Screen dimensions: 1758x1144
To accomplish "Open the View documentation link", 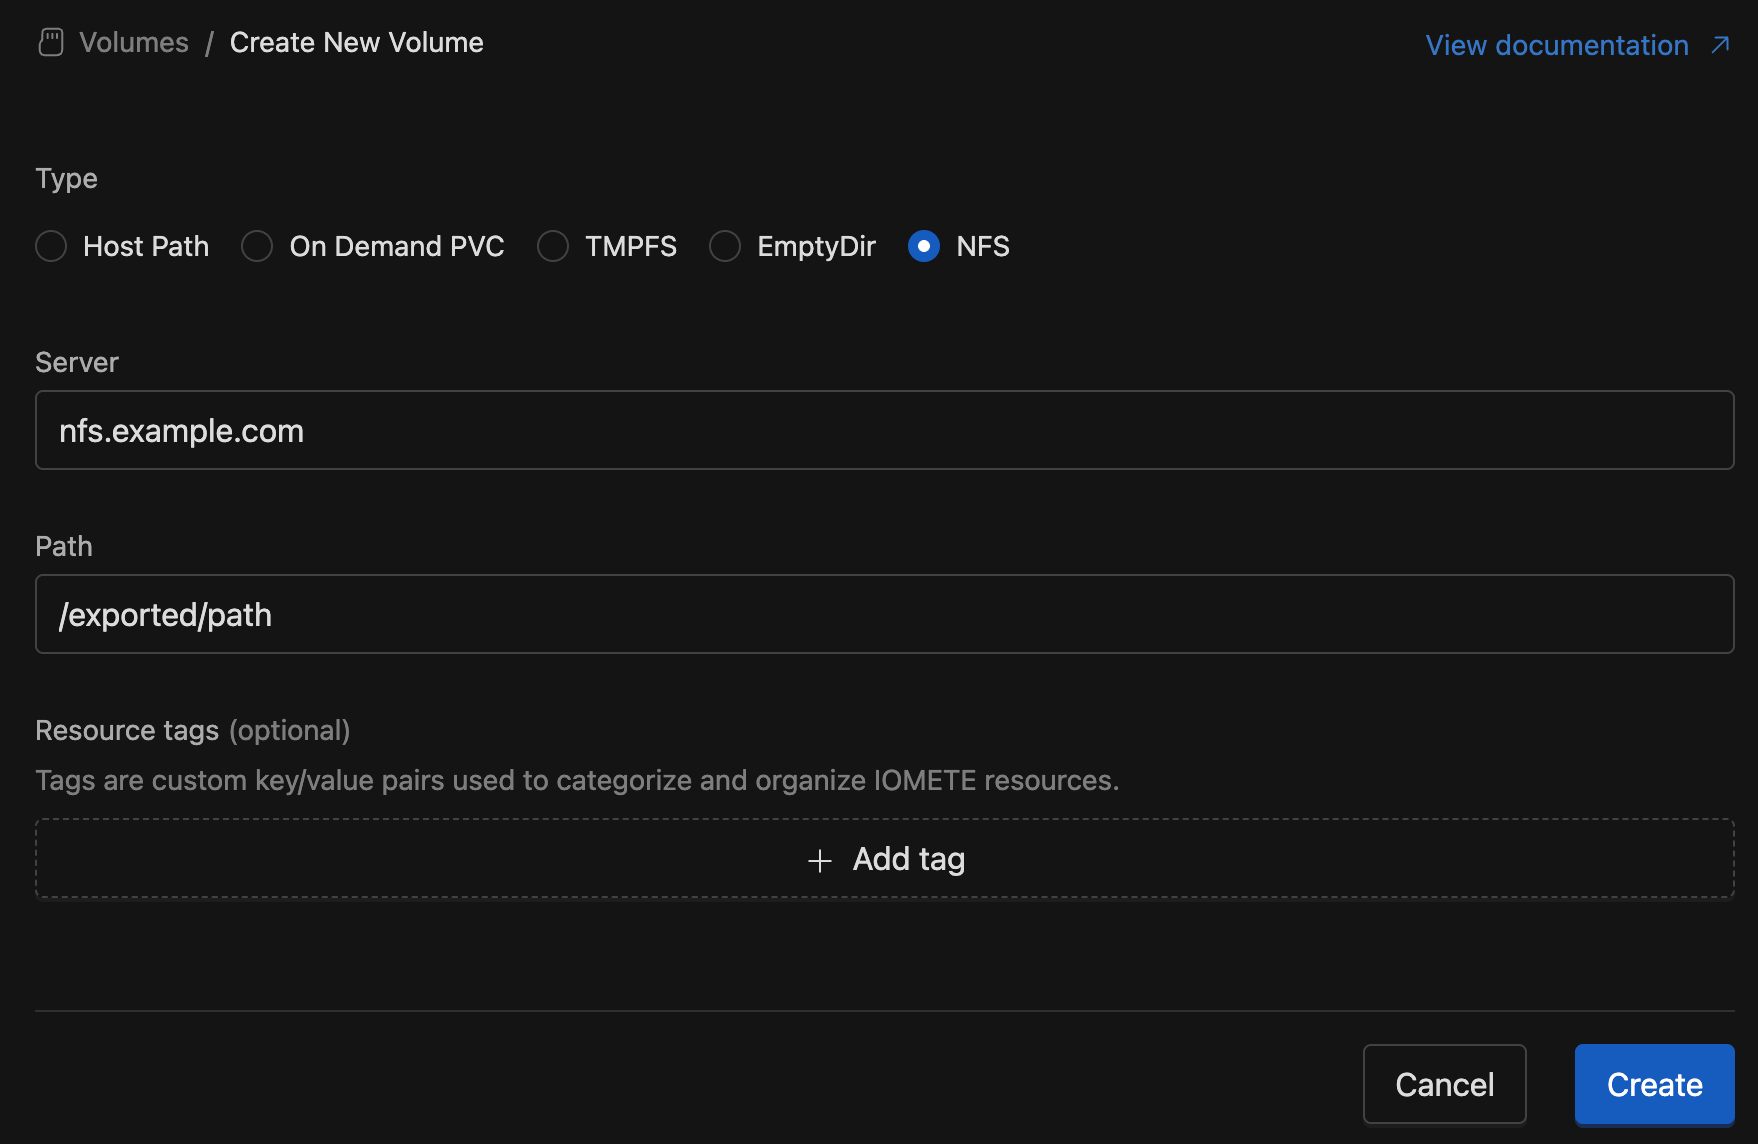I will [x=1556, y=45].
